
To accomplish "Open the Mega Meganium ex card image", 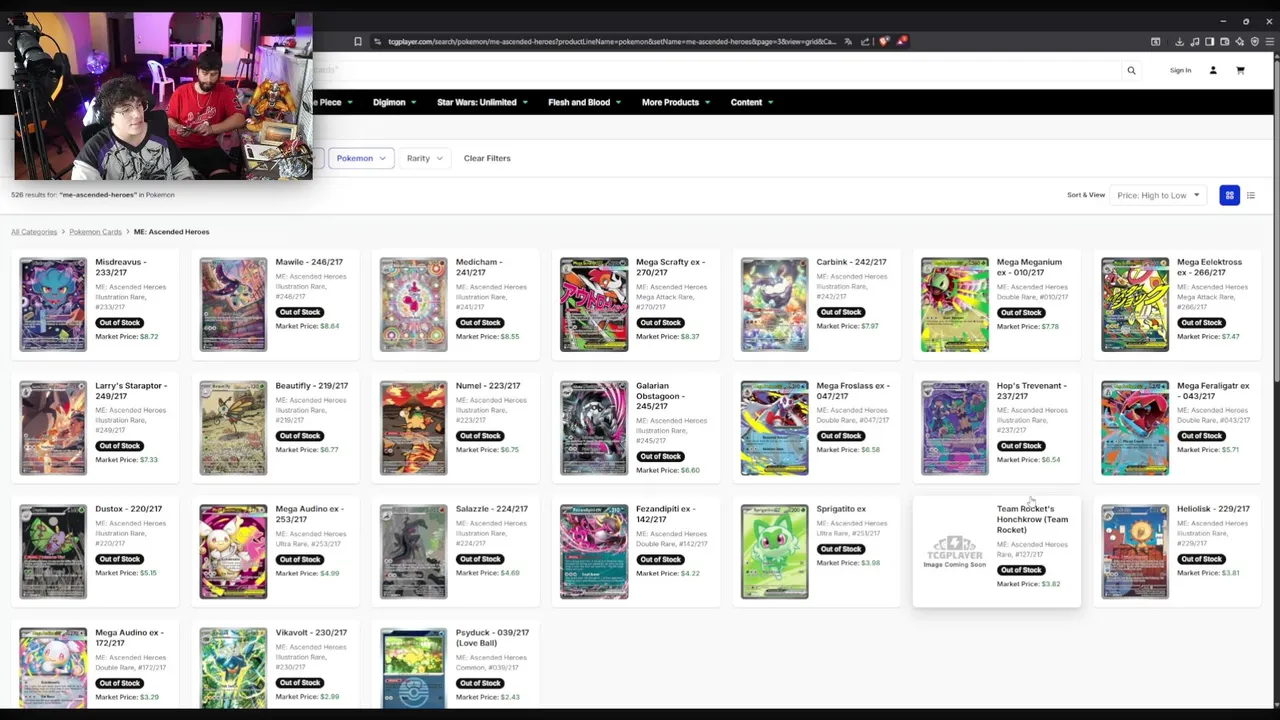I will [954, 304].
